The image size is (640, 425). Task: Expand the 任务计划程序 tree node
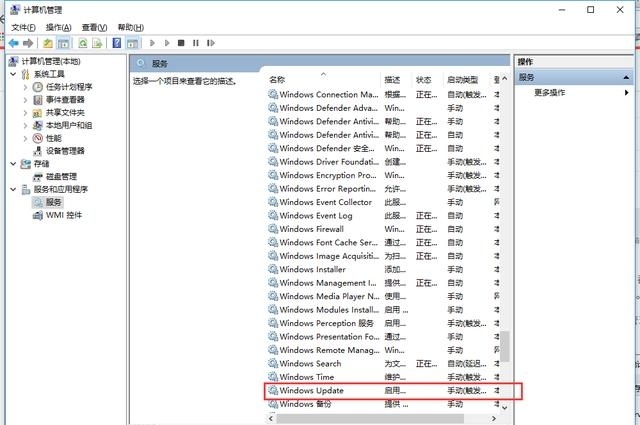(25, 87)
